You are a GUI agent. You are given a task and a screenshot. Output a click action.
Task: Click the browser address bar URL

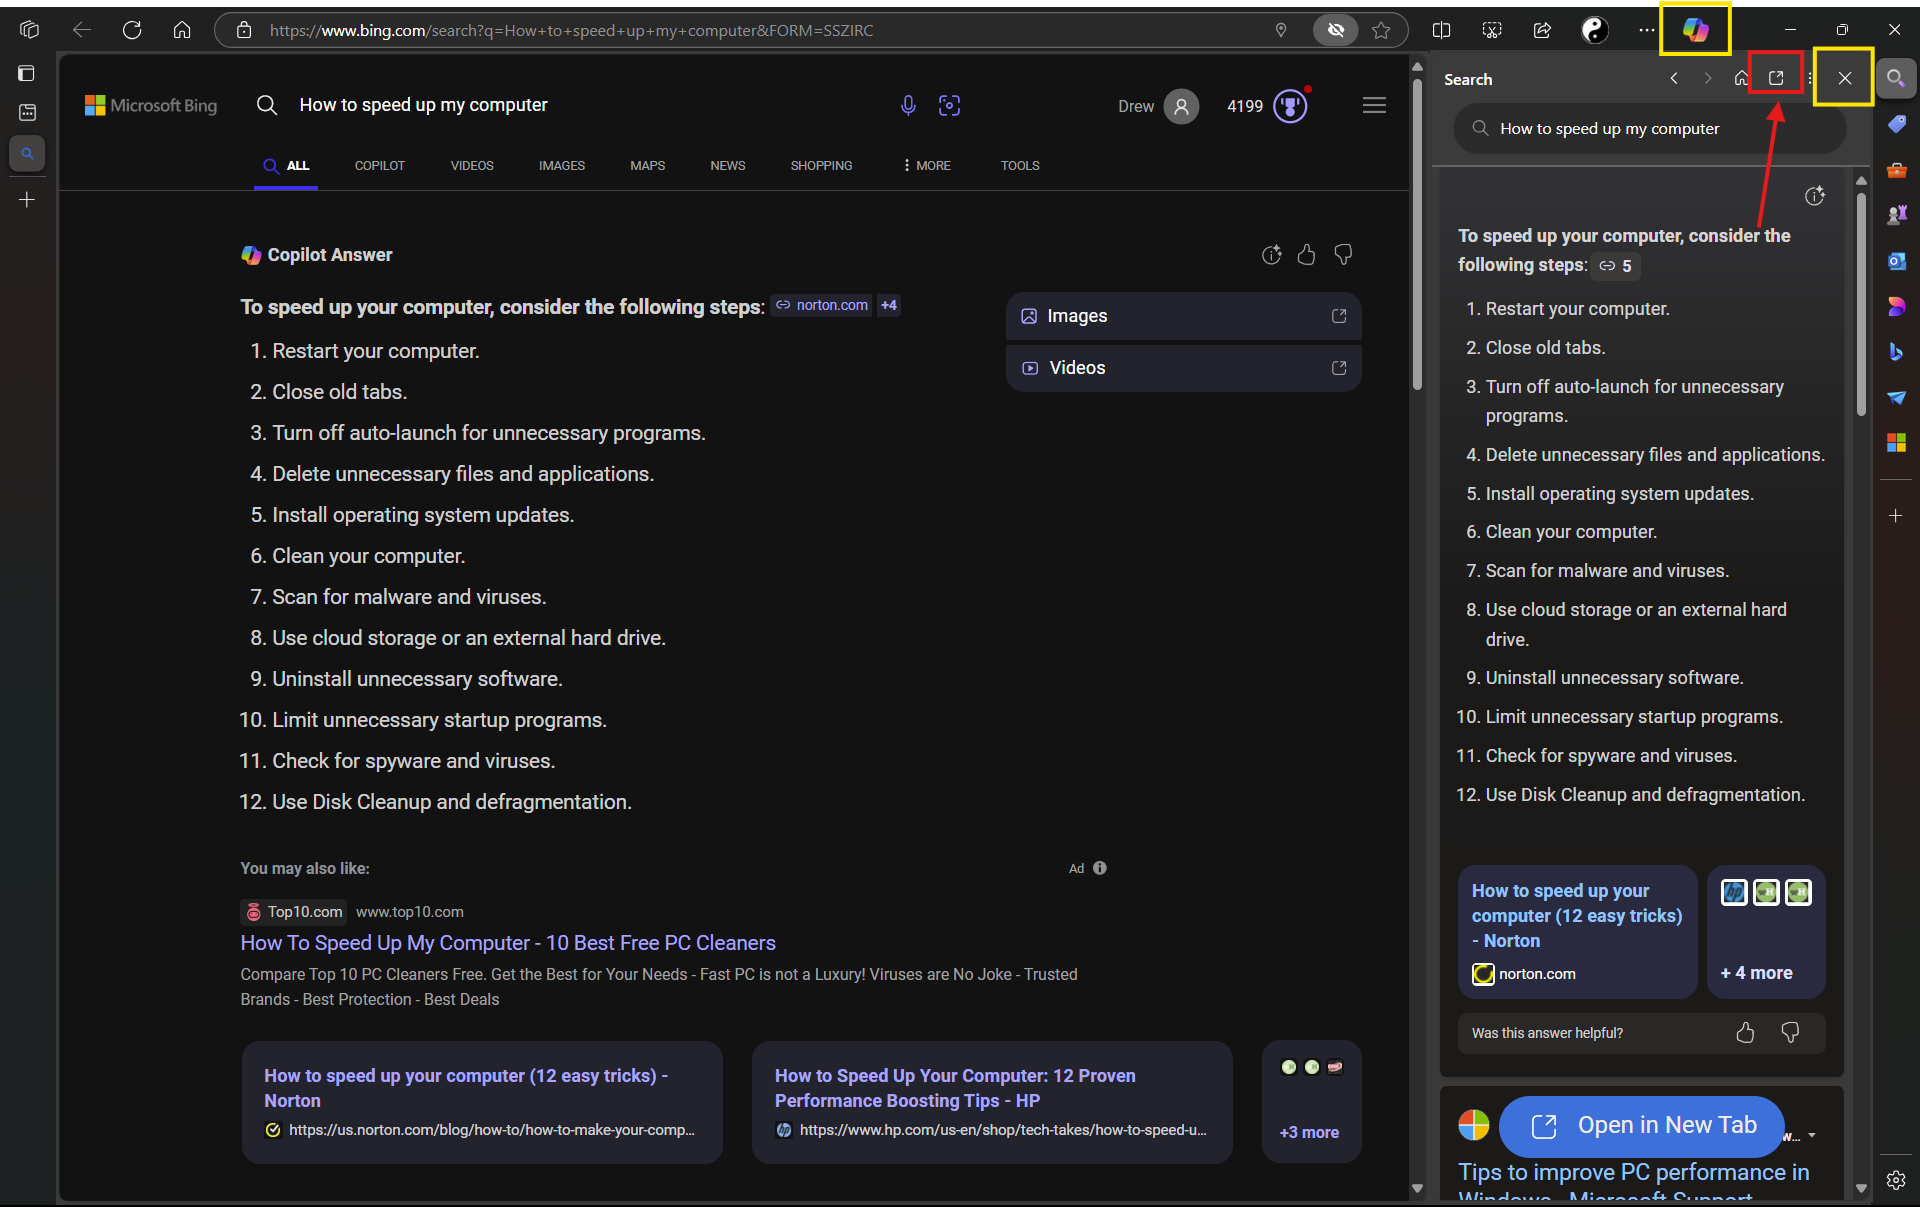(x=571, y=30)
